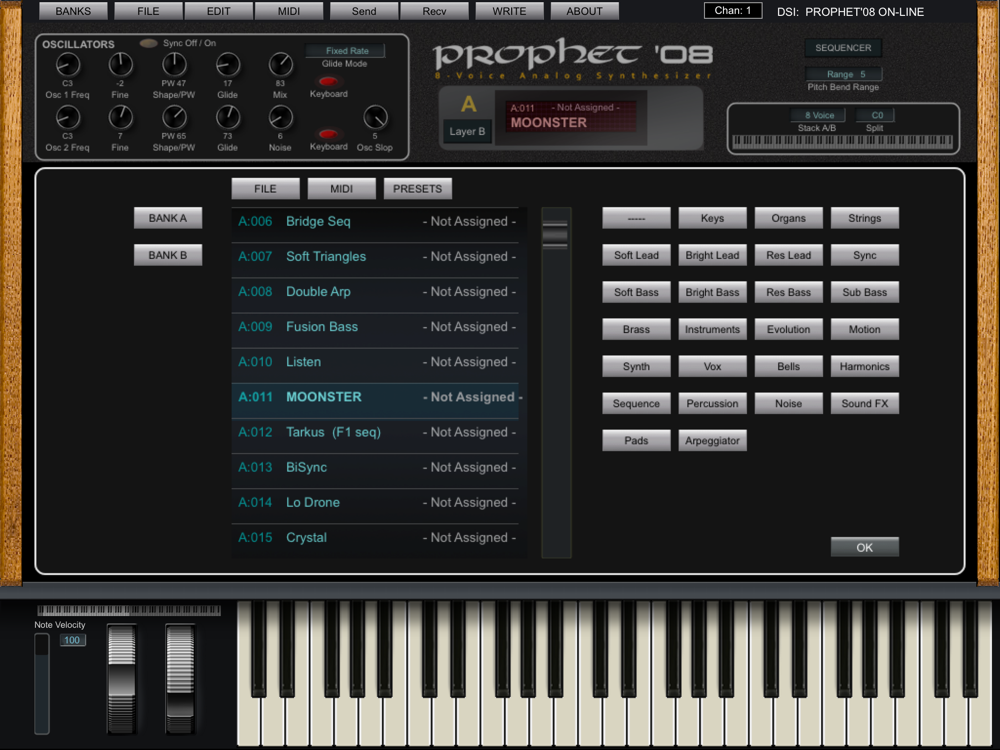Open the Fixed Rate glide mode selector
This screenshot has width=1000, height=750.
click(346, 50)
